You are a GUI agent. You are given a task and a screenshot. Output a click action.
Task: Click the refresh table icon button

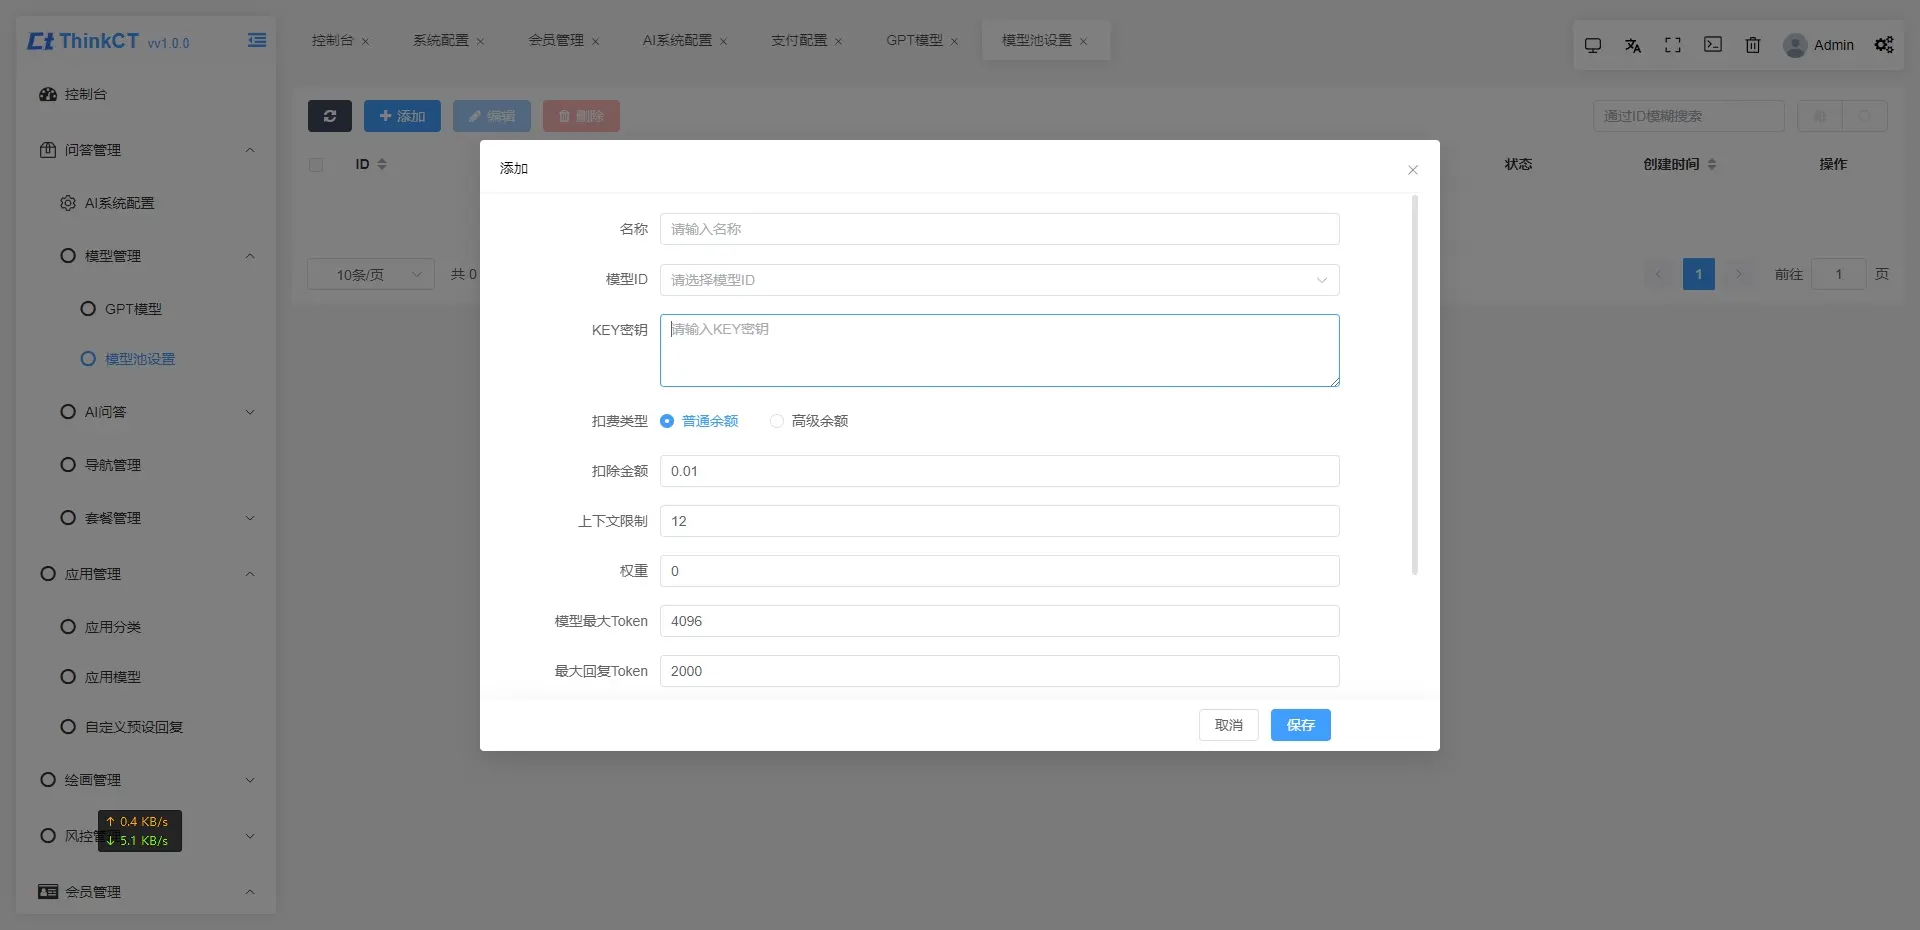(330, 116)
